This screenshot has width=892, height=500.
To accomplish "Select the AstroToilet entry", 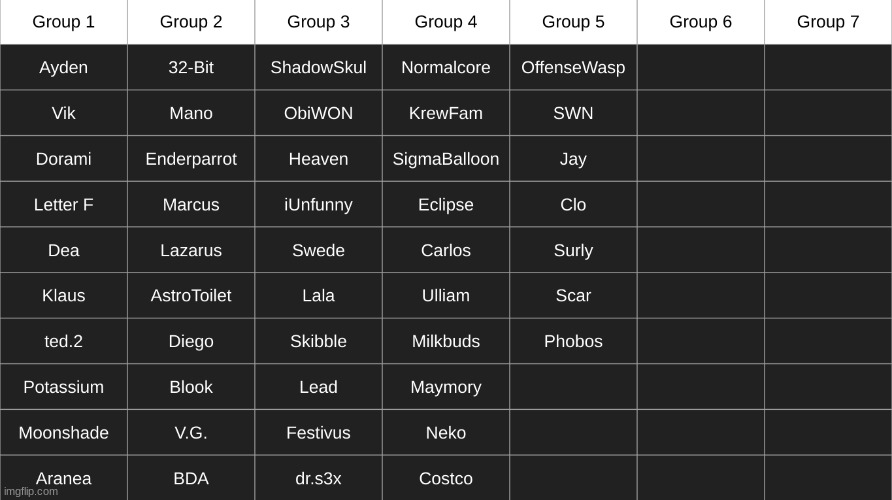I will tap(191, 296).
